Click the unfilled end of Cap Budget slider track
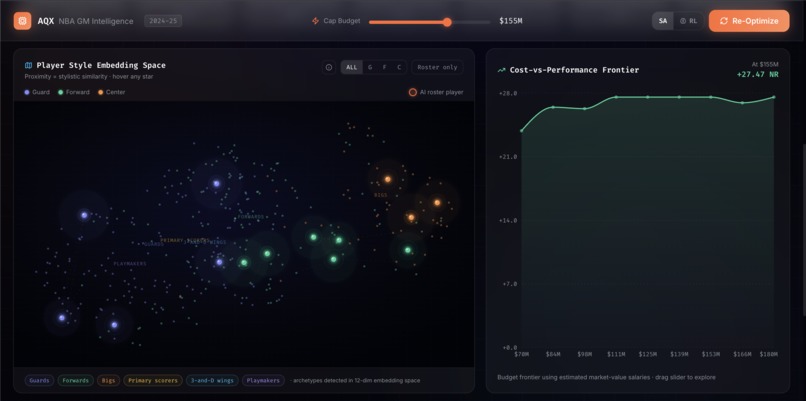 pyautogui.click(x=487, y=22)
